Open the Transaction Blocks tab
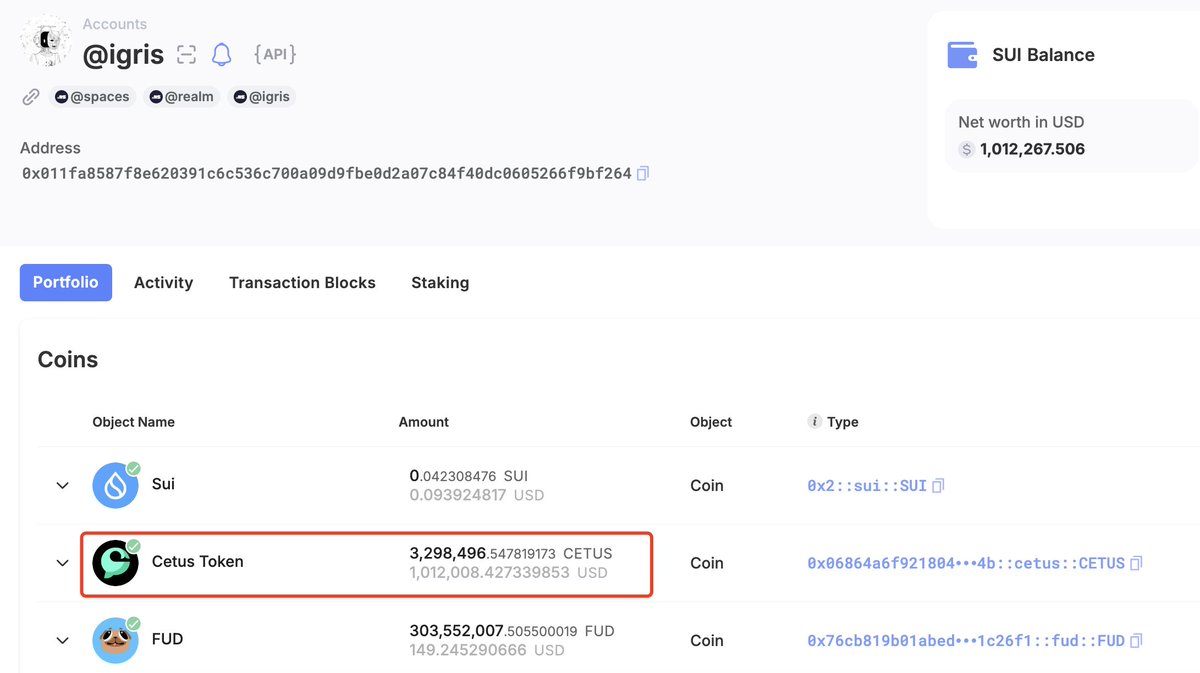Screen dimensions: 1200x673 tap(302, 283)
